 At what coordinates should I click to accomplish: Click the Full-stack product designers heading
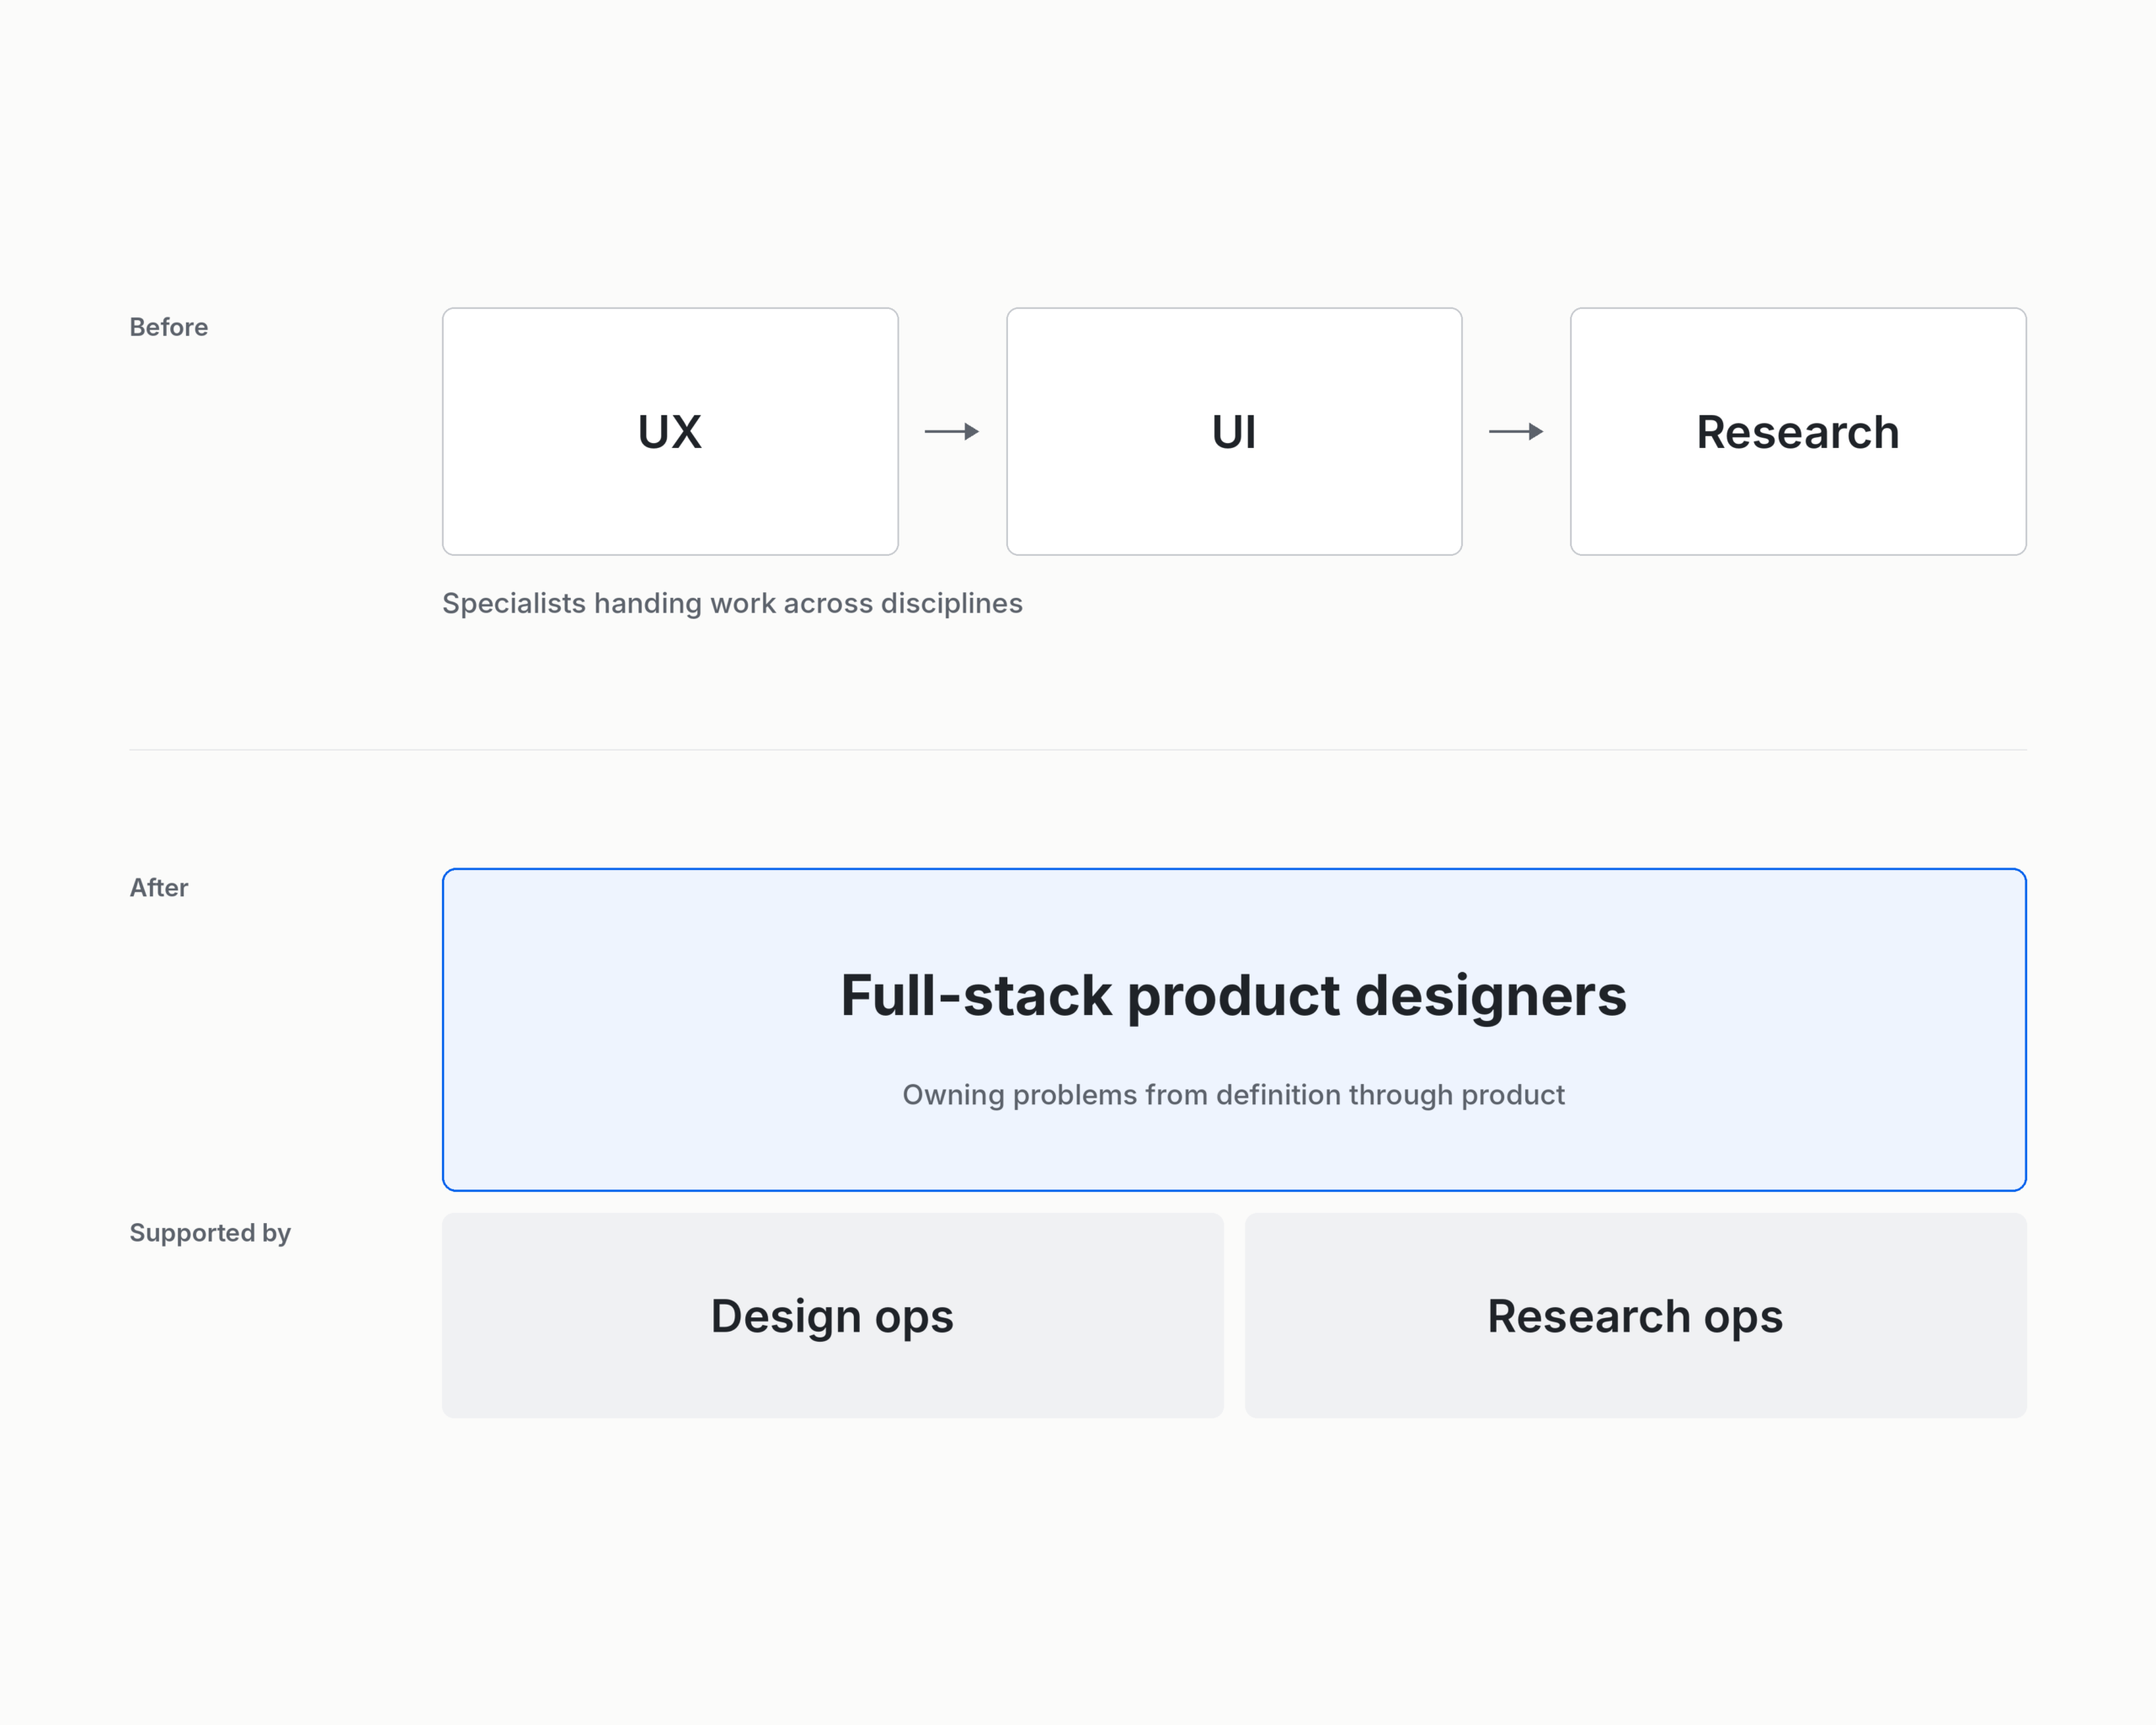click(x=1233, y=996)
